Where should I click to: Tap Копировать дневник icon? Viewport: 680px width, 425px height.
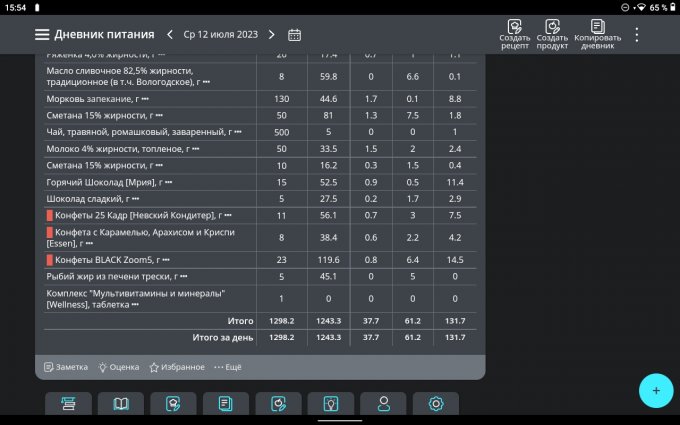click(x=597, y=33)
